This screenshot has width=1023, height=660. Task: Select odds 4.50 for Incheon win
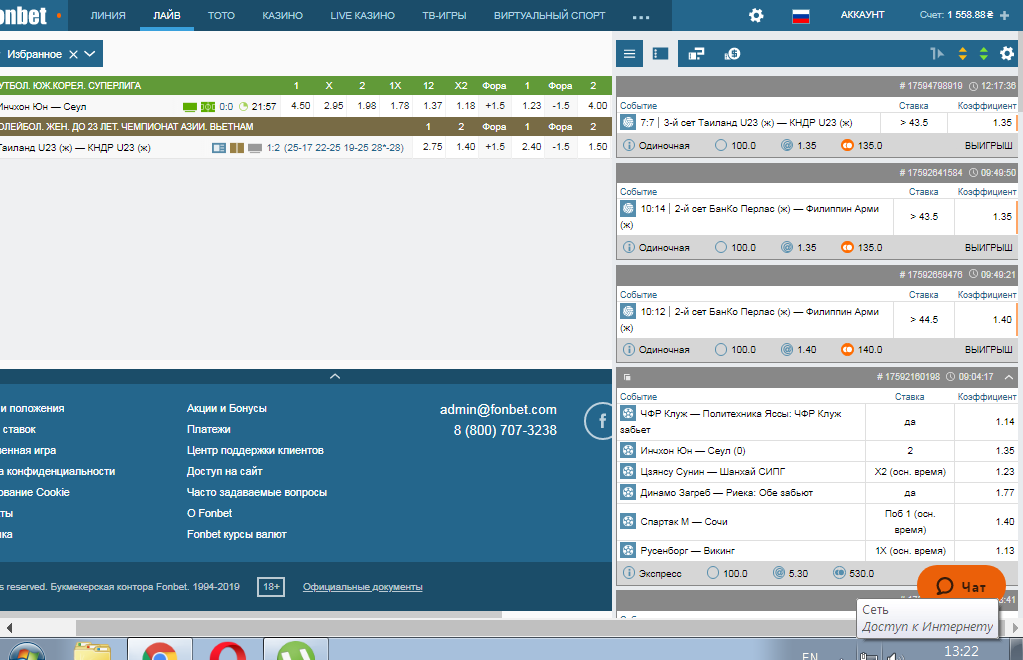(300, 106)
